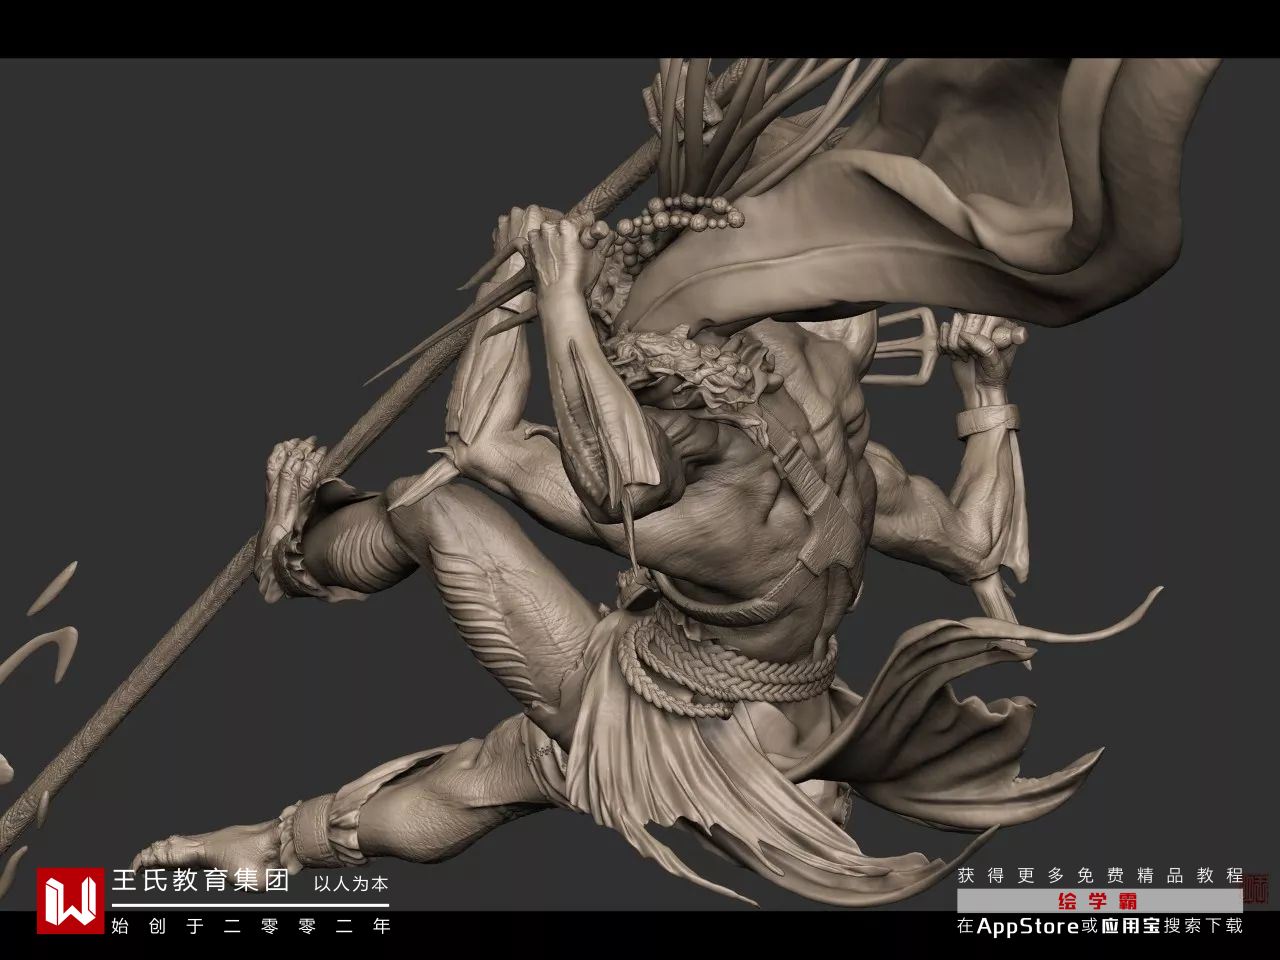Click the red 绘学霸 banner
The height and width of the screenshot is (960, 1280).
(x=1098, y=900)
